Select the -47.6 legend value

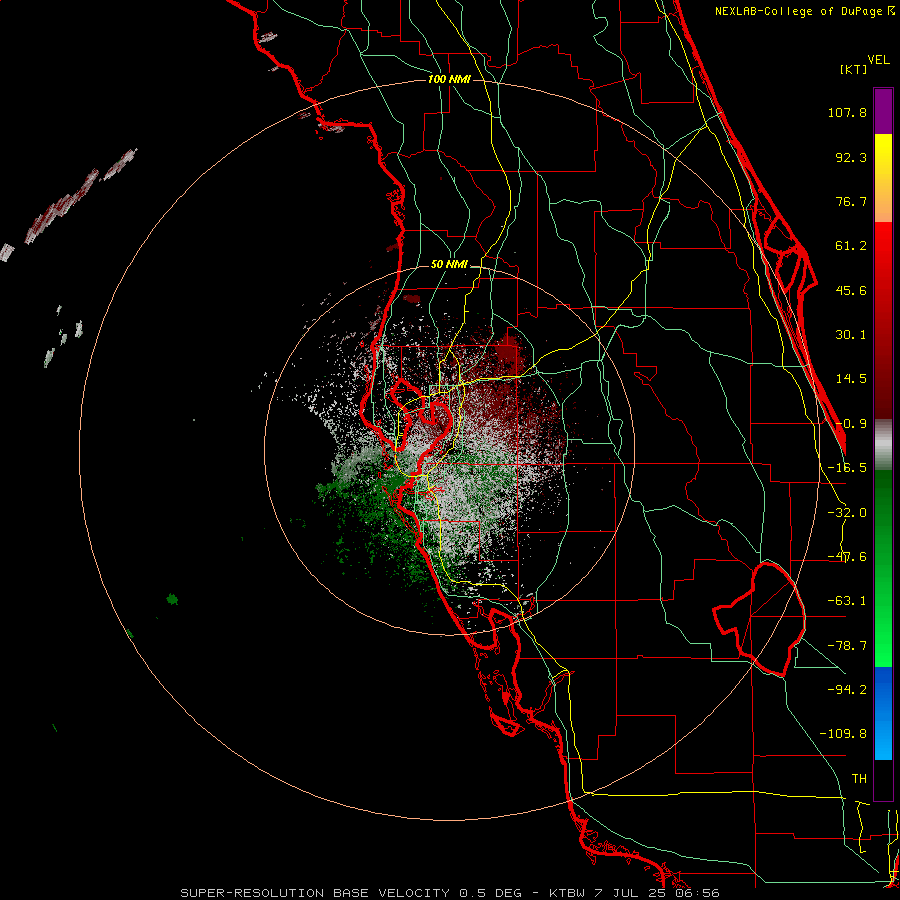pyautogui.click(x=847, y=557)
